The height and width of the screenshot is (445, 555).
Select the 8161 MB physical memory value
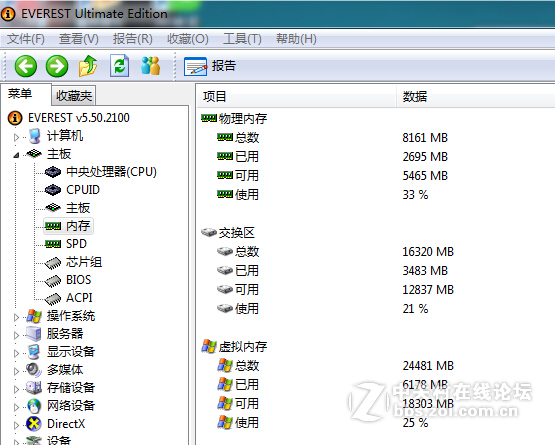tap(425, 138)
